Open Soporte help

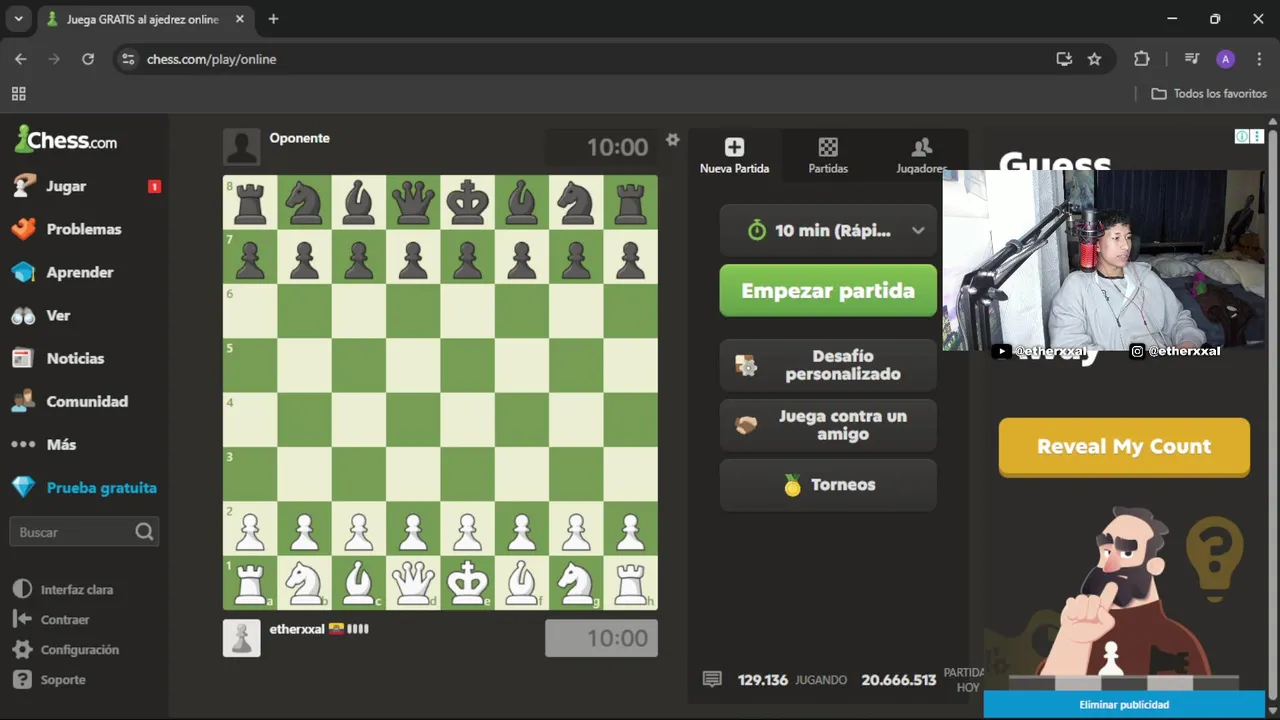click(x=48, y=680)
